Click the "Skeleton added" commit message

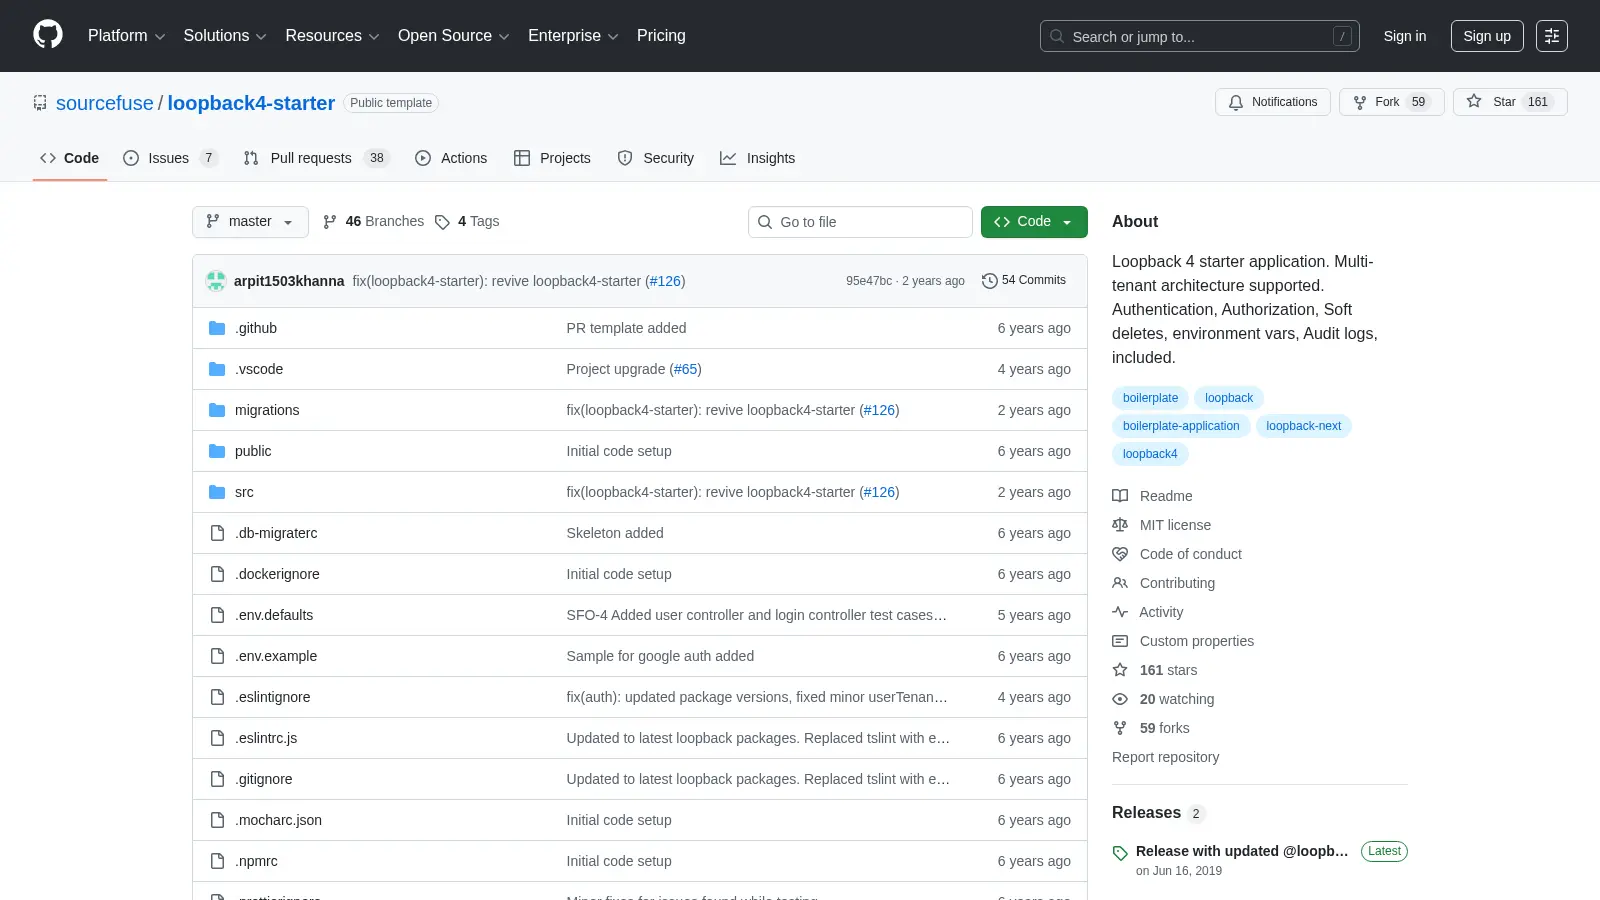pos(615,533)
